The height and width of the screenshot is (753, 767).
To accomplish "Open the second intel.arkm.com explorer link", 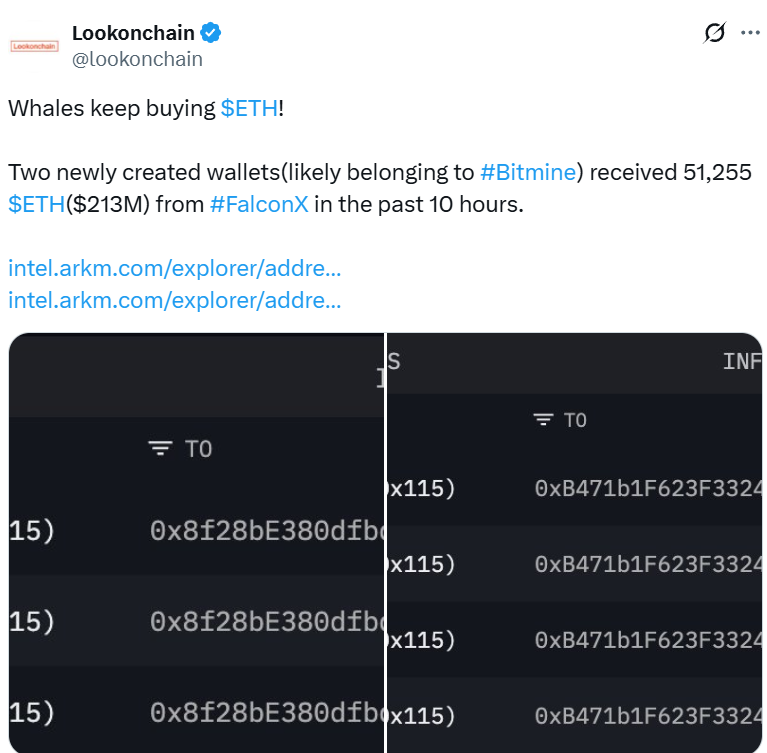I will 175,300.
